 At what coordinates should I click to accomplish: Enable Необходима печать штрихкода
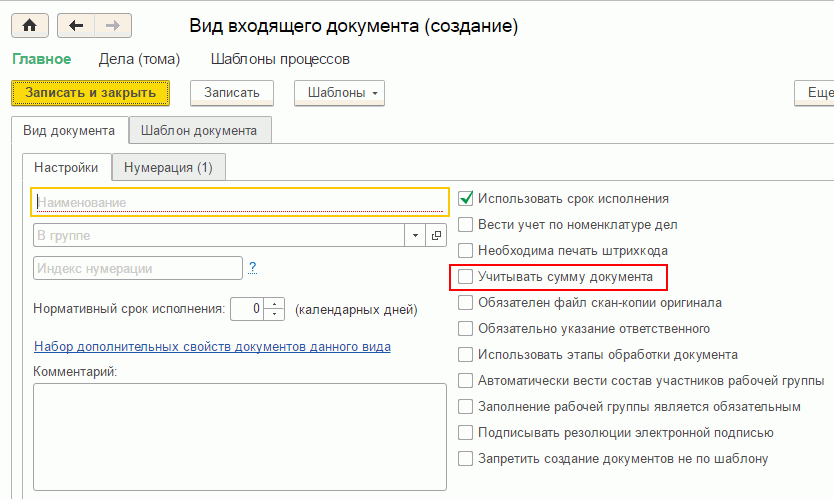465,250
